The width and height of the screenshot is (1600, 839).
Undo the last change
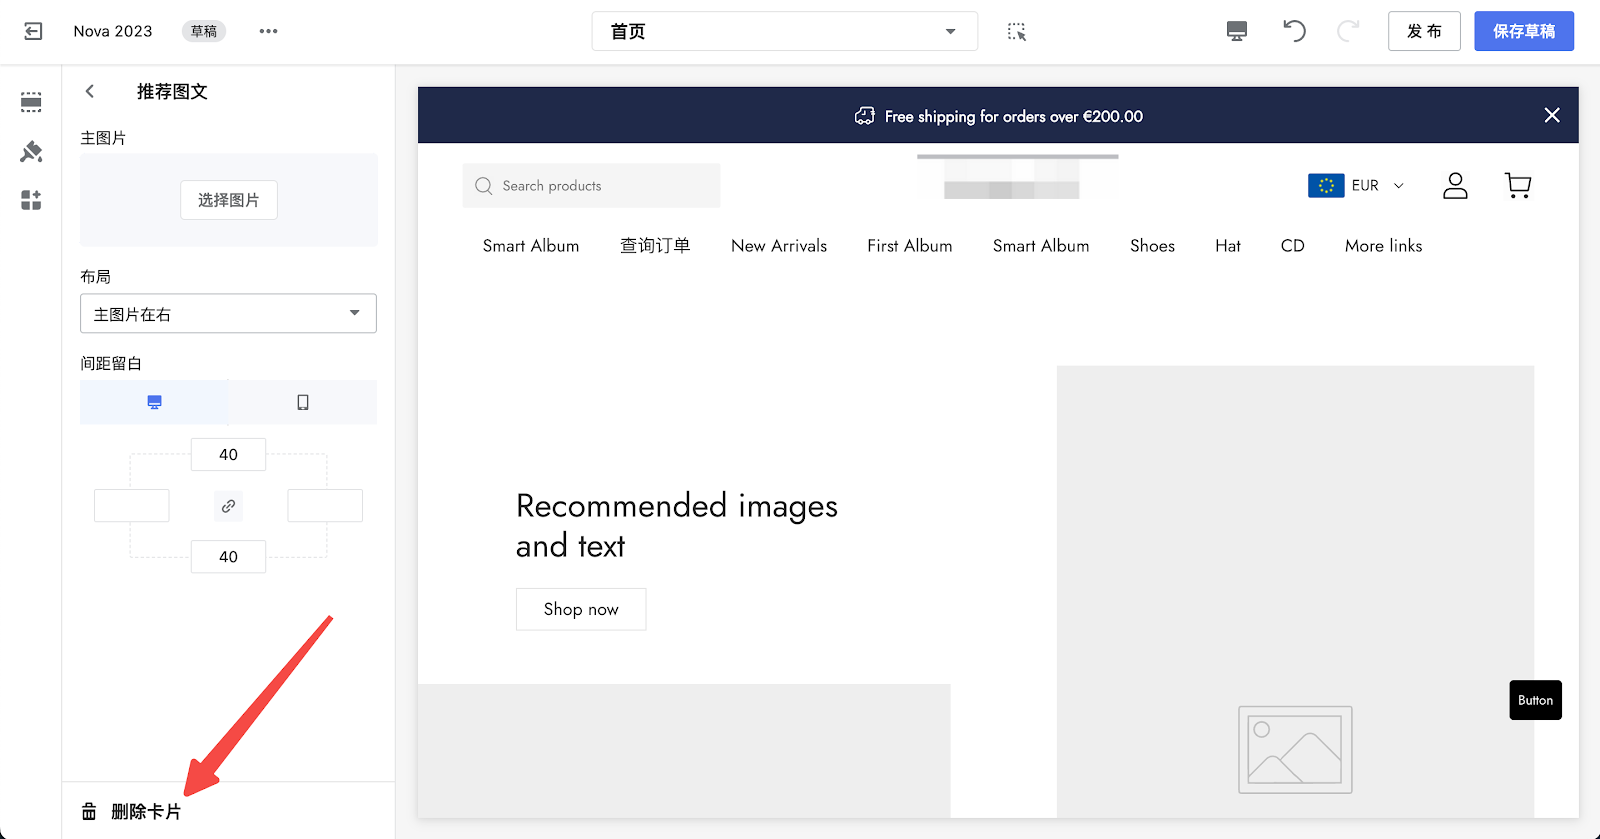pyautogui.click(x=1294, y=31)
